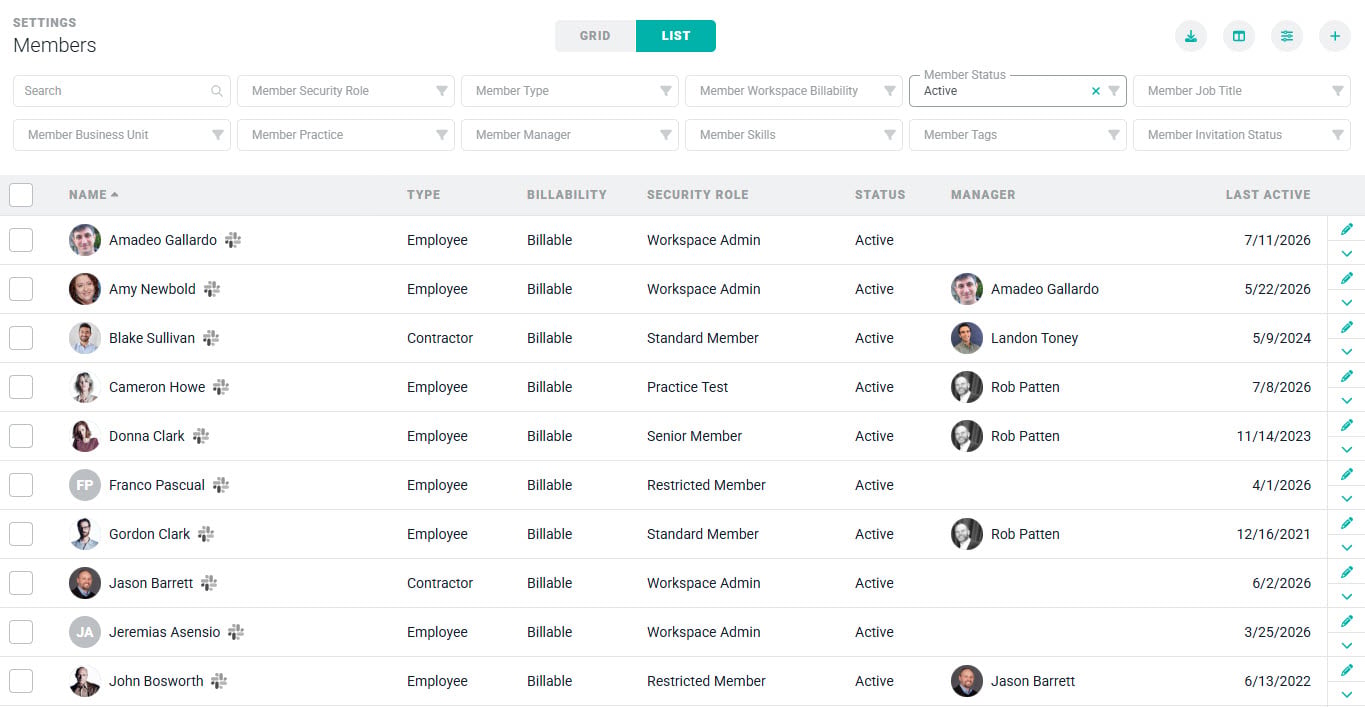Edit Amadeo Gallardo with pencil icon
The height and width of the screenshot is (707, 1365).
coord(1347,229)
